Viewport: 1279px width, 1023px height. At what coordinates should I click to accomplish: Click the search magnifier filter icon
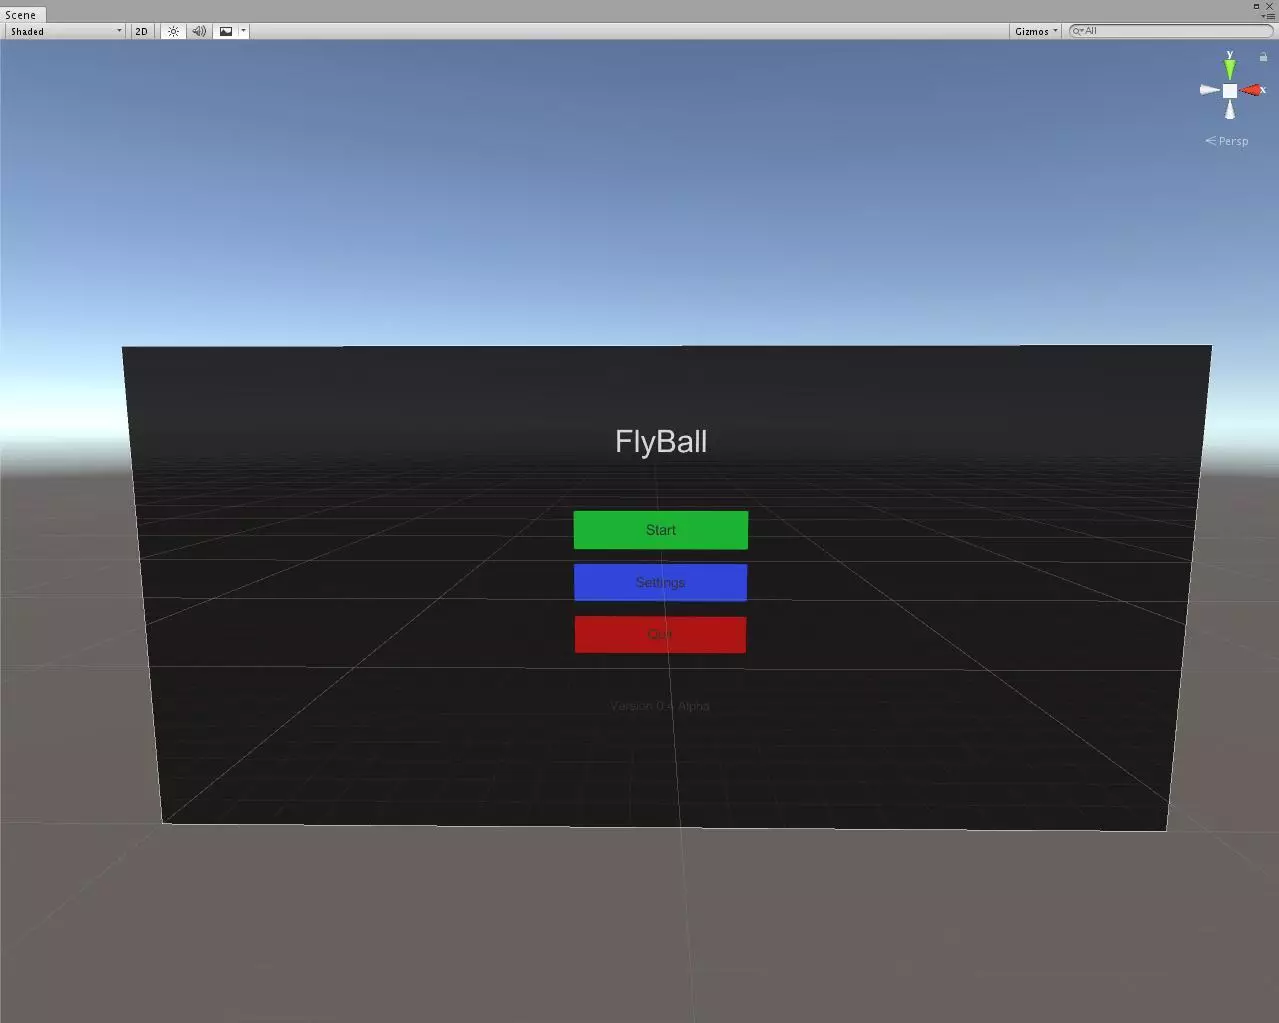(1078, 31)
